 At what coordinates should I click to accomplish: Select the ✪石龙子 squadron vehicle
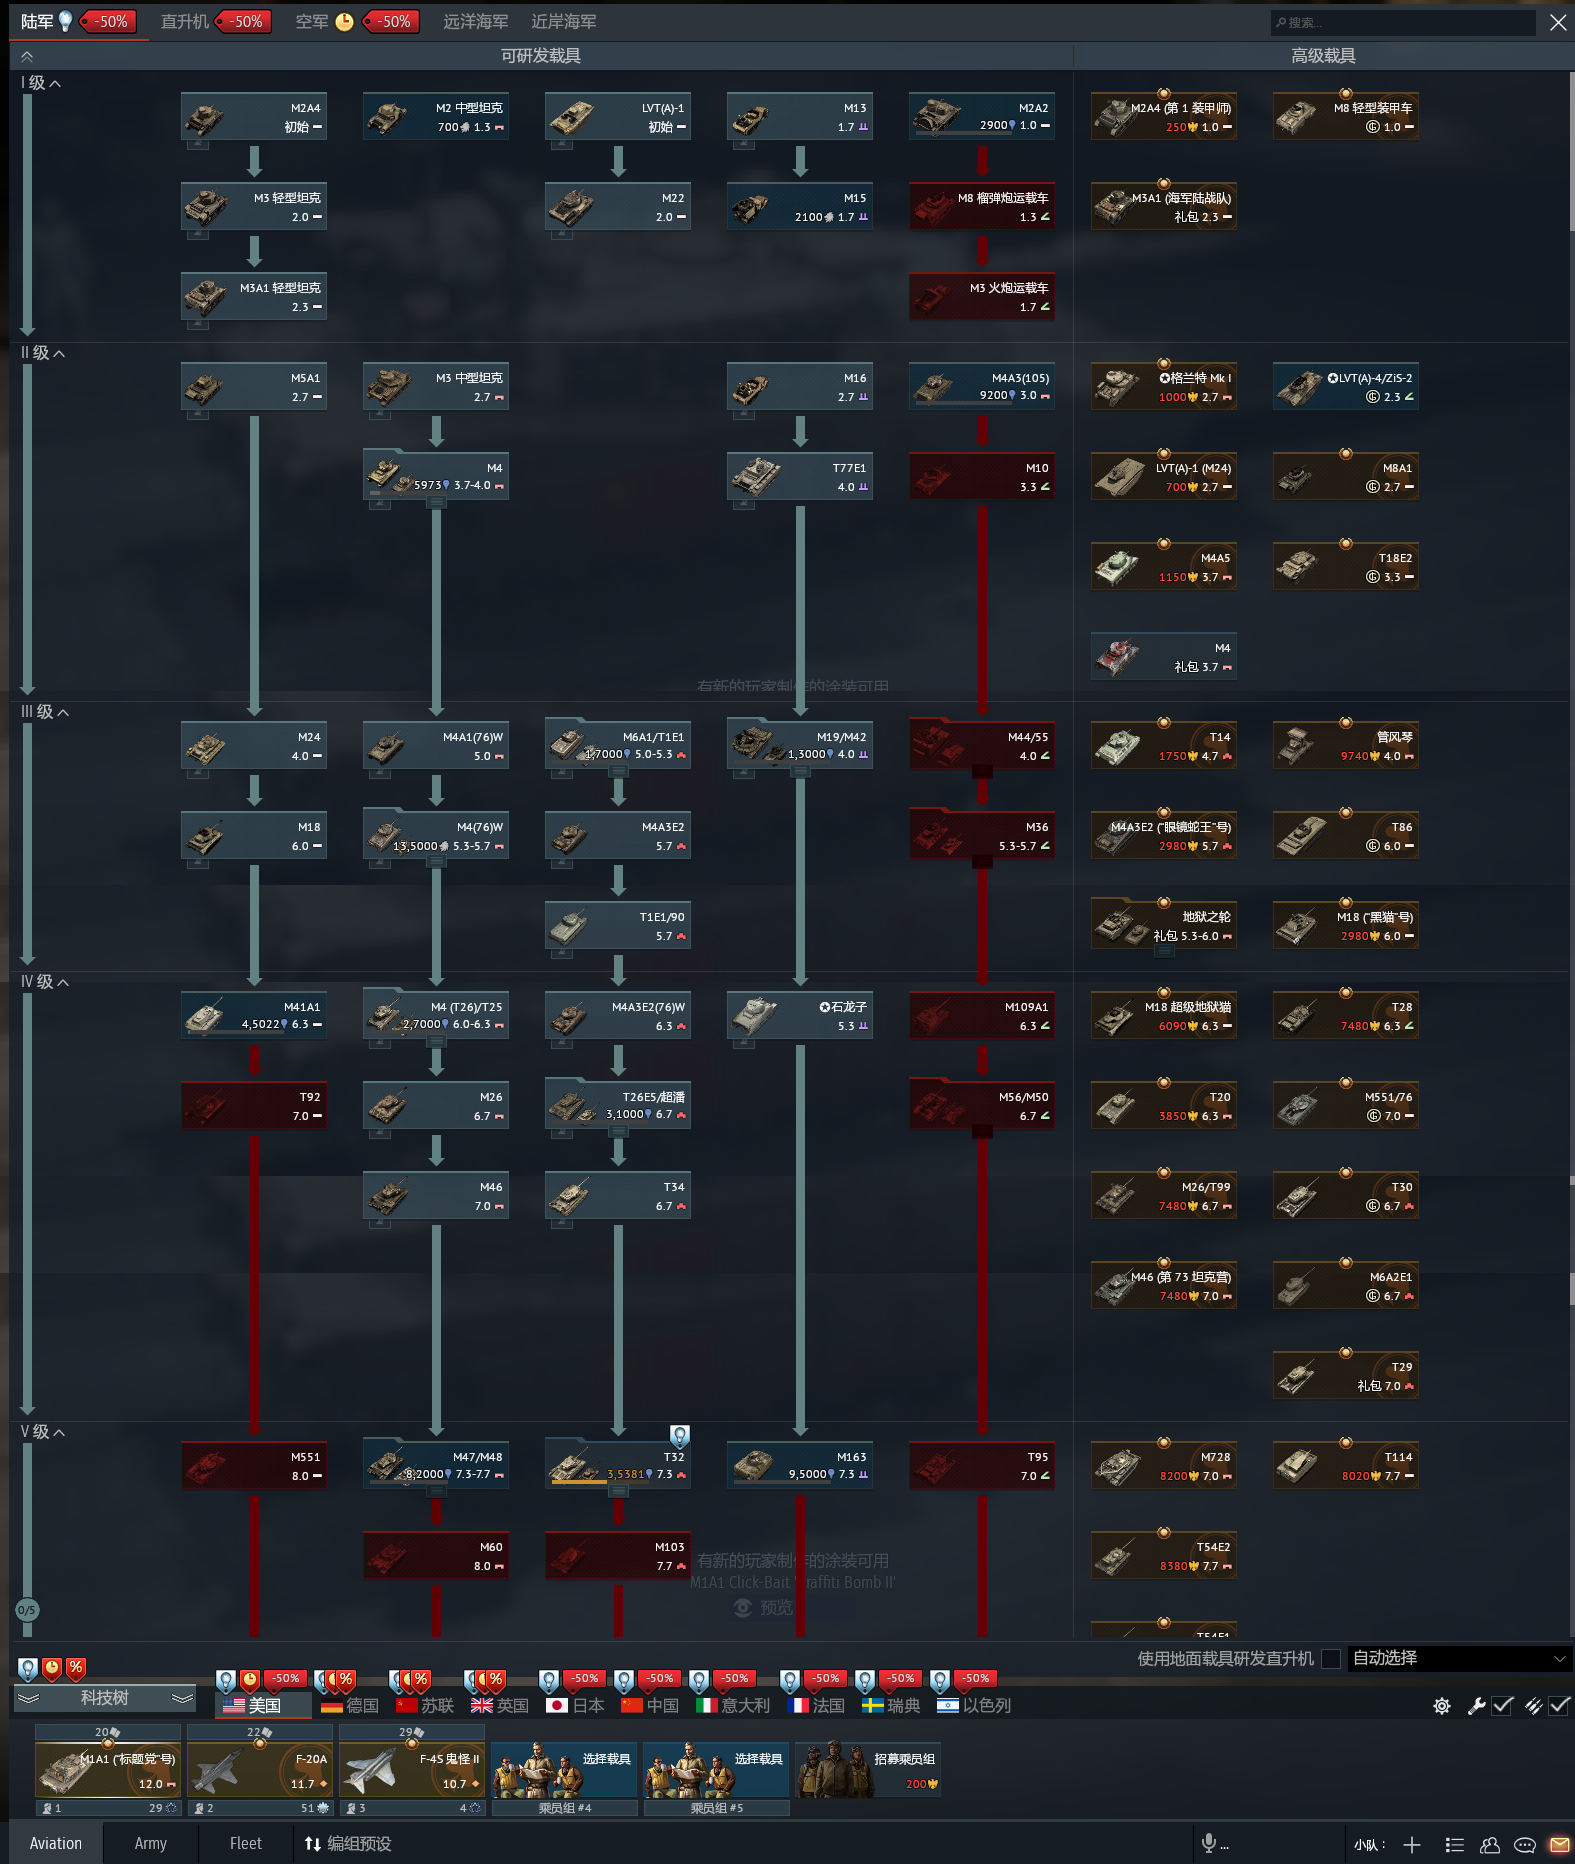tap(800, 1016)
